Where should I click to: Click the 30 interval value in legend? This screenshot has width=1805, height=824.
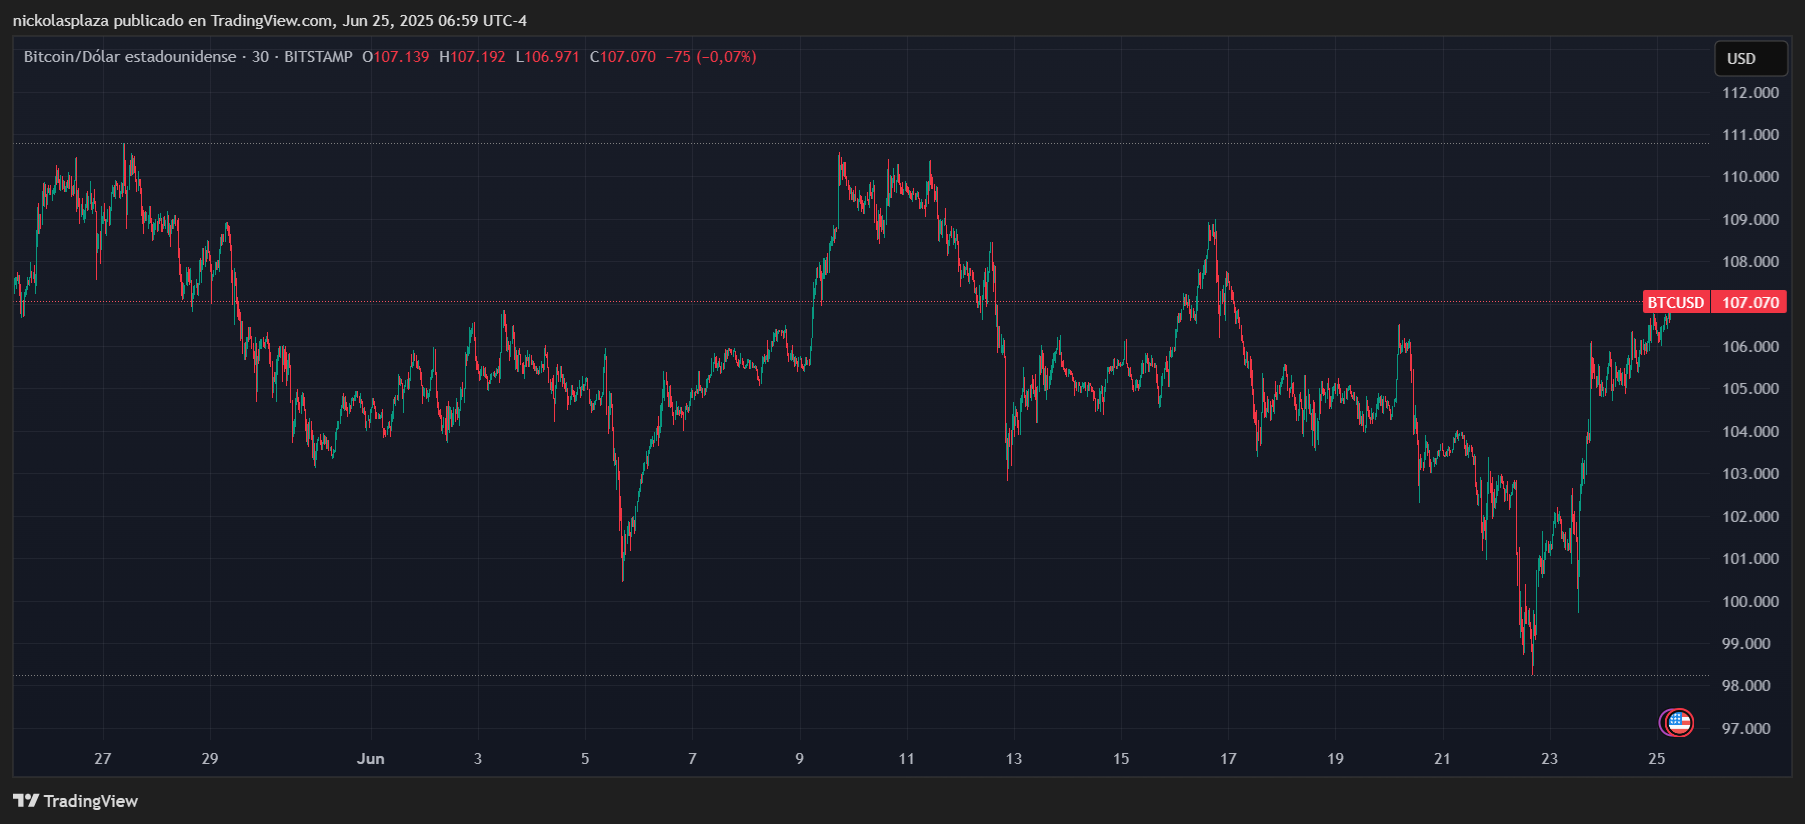260,57
